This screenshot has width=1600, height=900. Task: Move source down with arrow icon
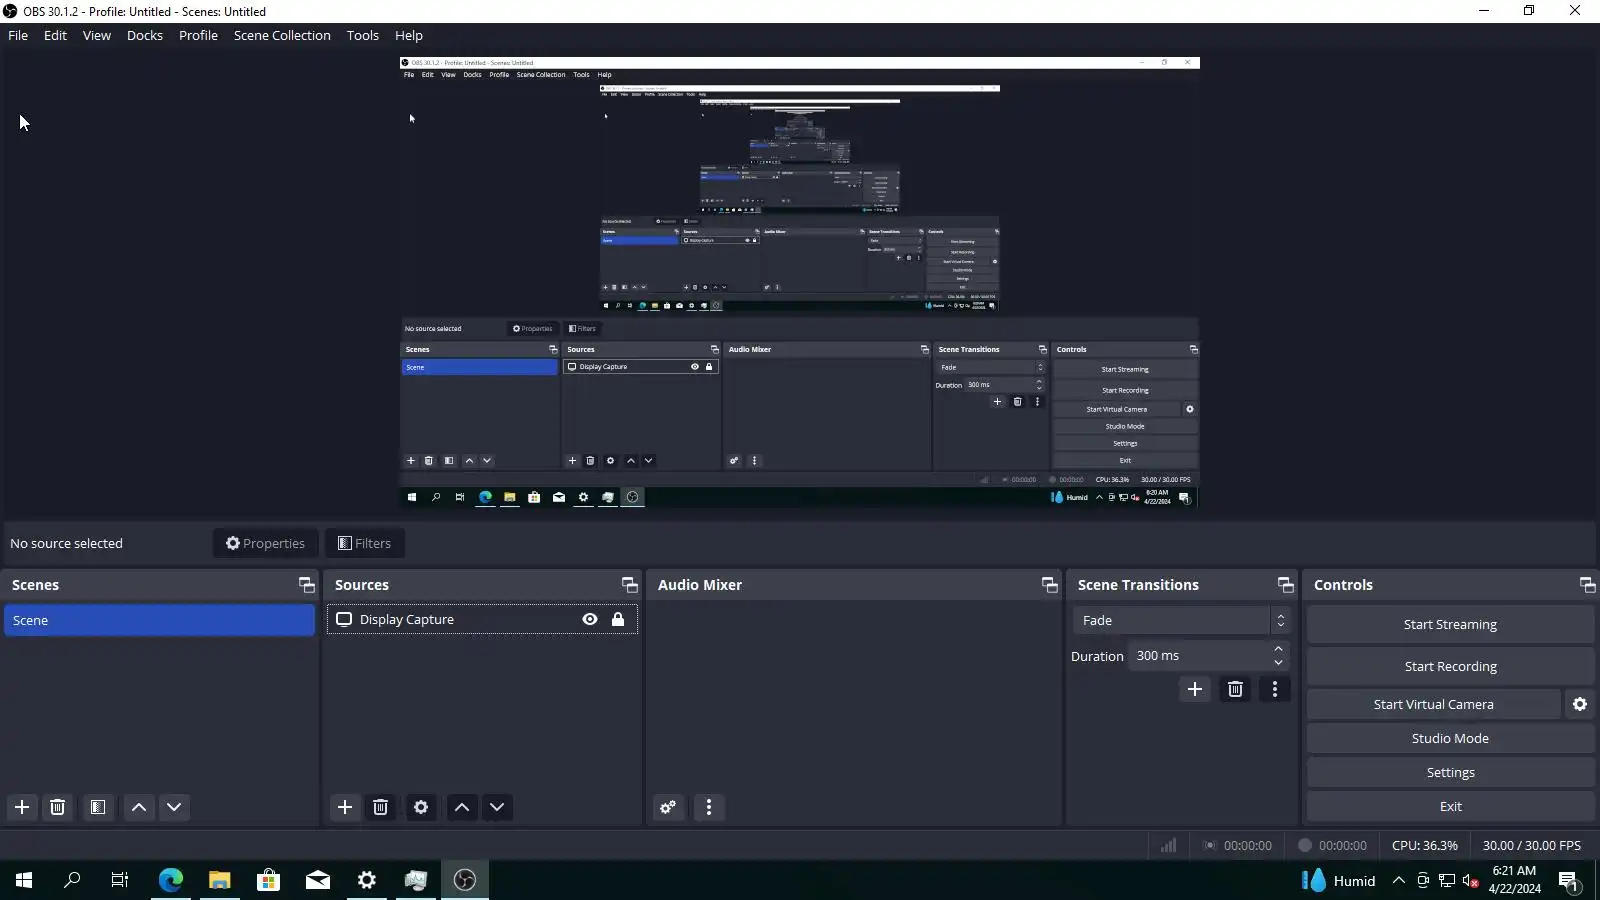point(497,807)
